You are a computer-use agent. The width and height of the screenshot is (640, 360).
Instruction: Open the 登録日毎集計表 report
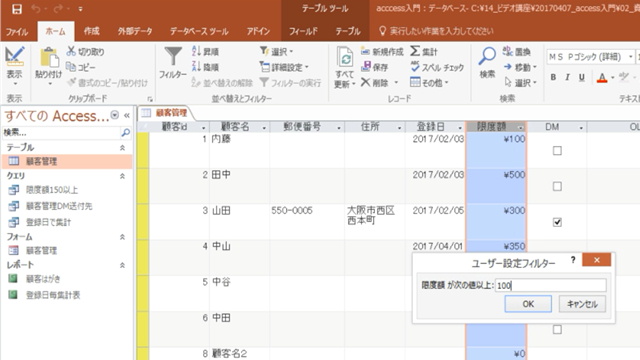(x=53, y=295)
